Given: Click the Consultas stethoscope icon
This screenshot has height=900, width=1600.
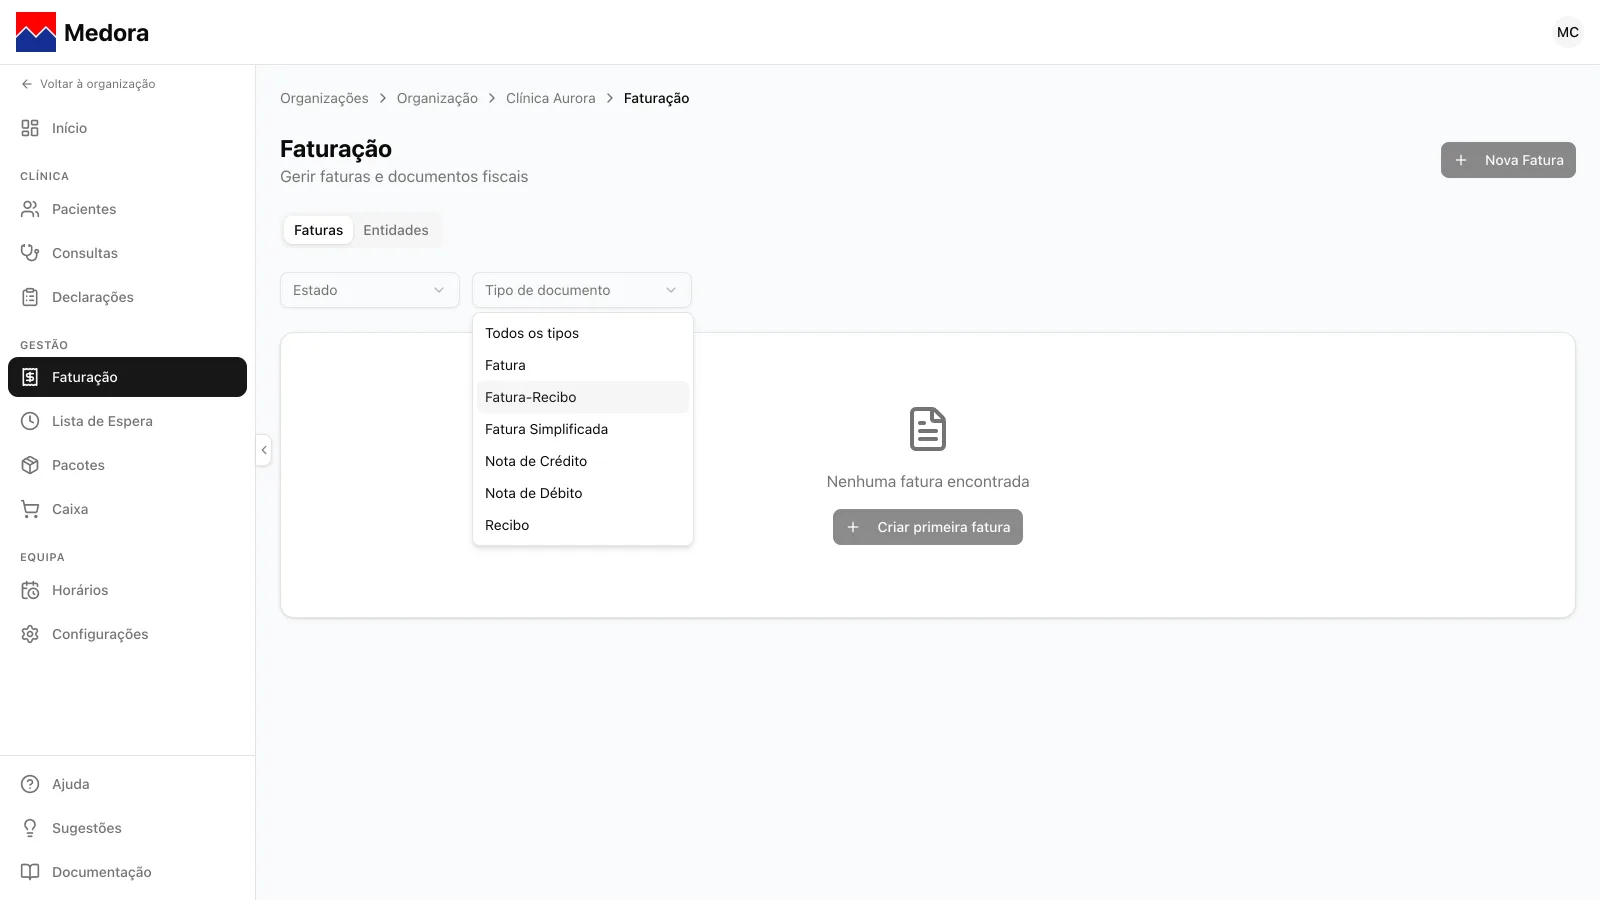Looking at the screenshot, I should click(30, 253).
